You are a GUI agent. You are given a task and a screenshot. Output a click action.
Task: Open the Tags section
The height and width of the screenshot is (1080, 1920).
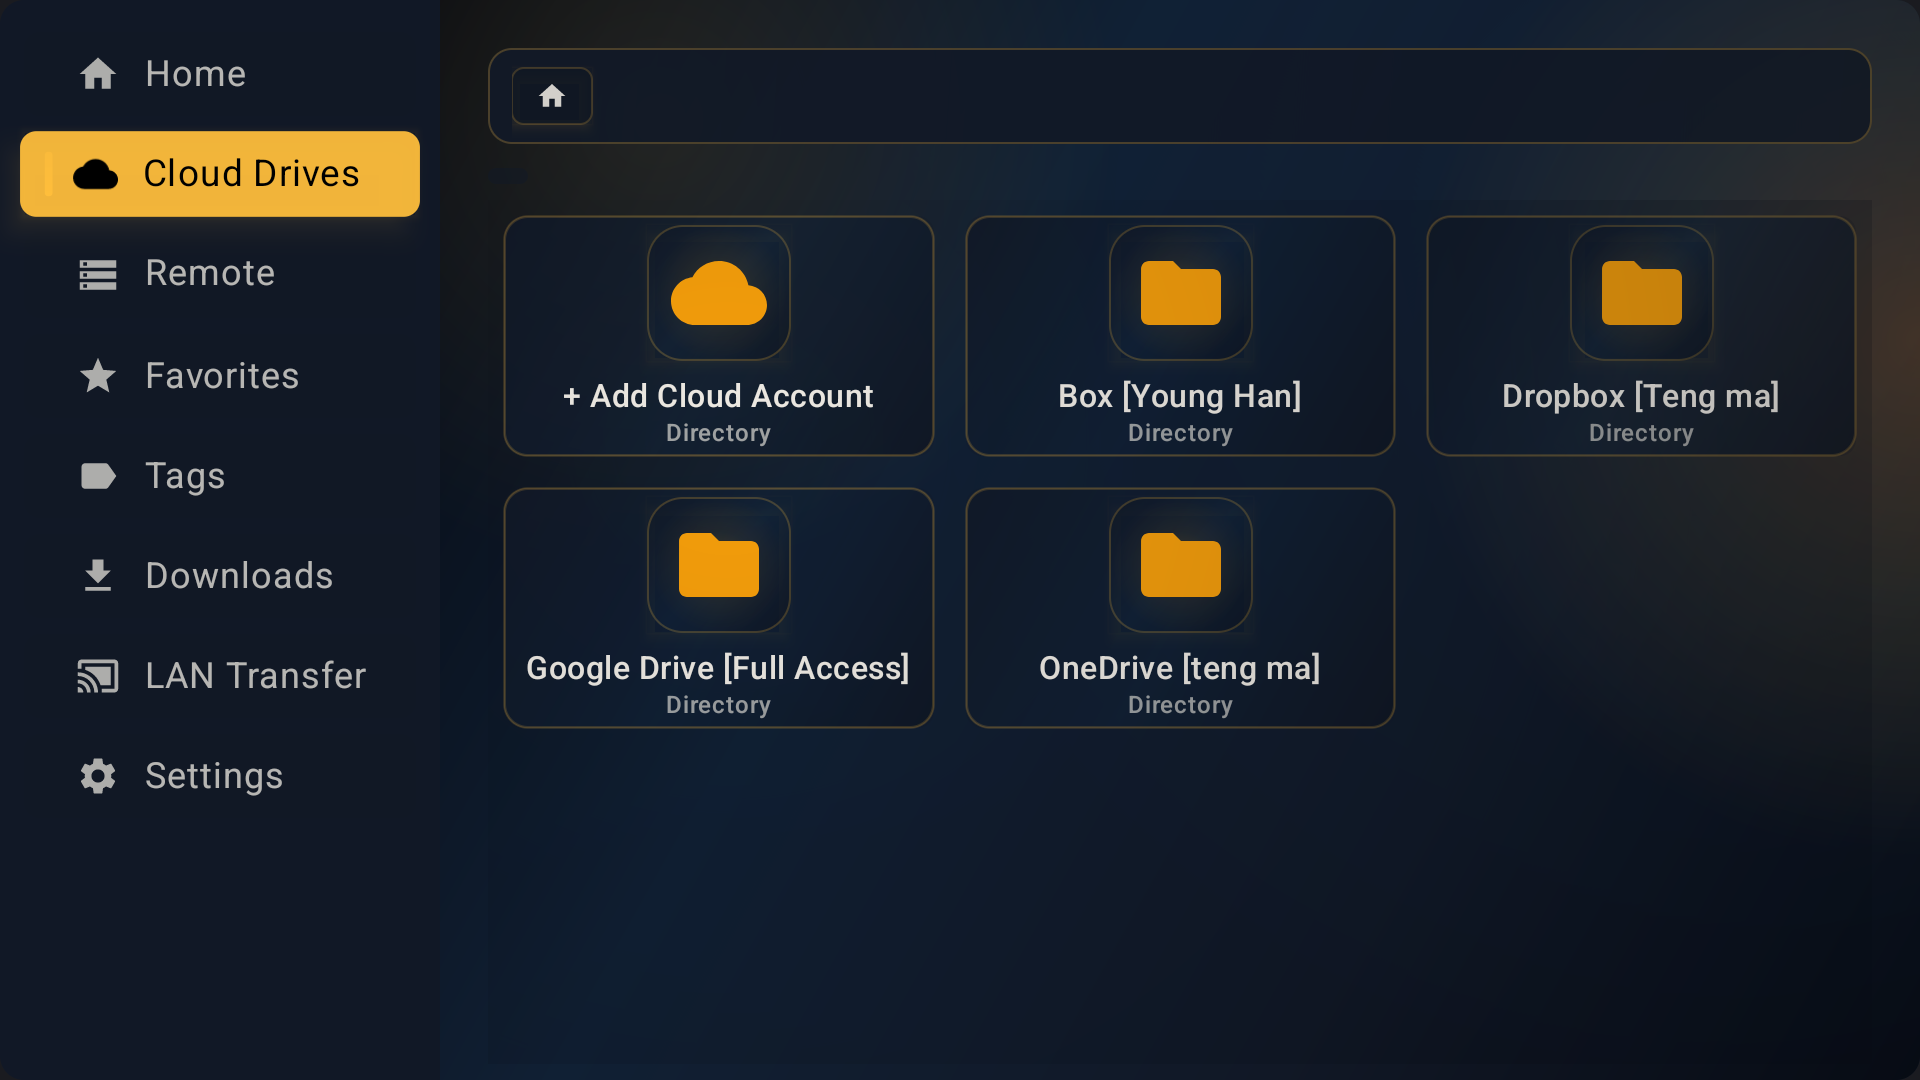[x=220, y=476]
